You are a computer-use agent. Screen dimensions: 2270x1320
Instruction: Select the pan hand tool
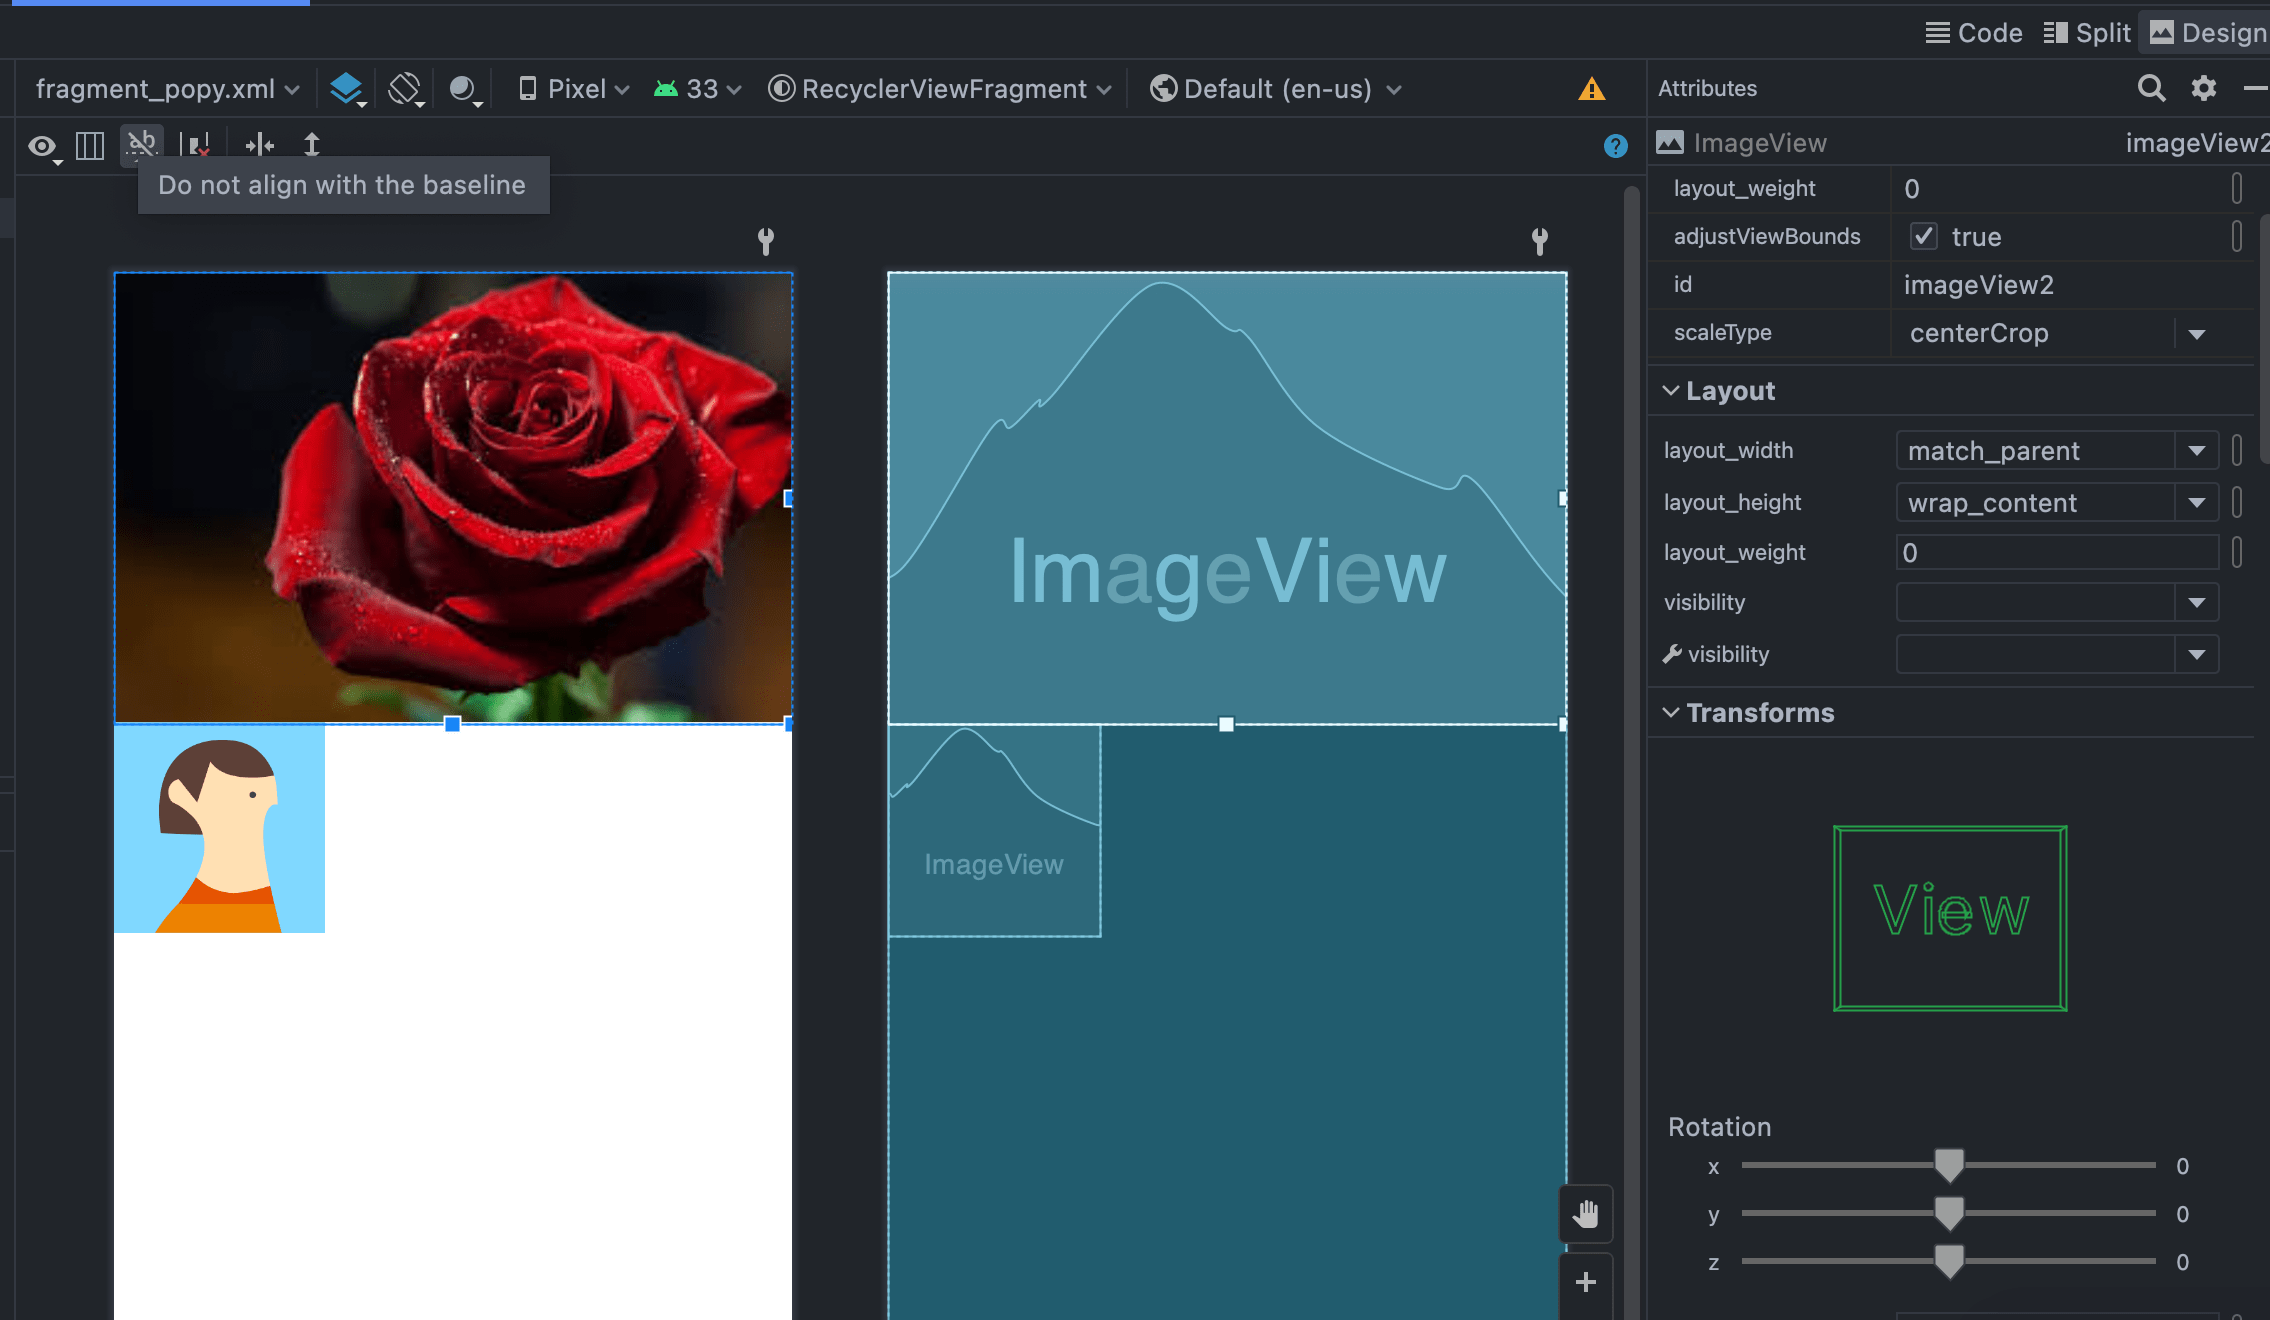(1585, 1214)
